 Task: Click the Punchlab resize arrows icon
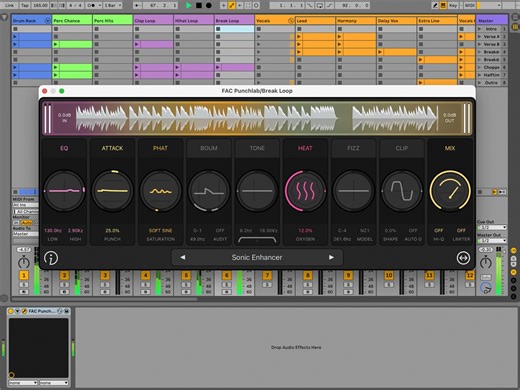(x=463, y=258)
